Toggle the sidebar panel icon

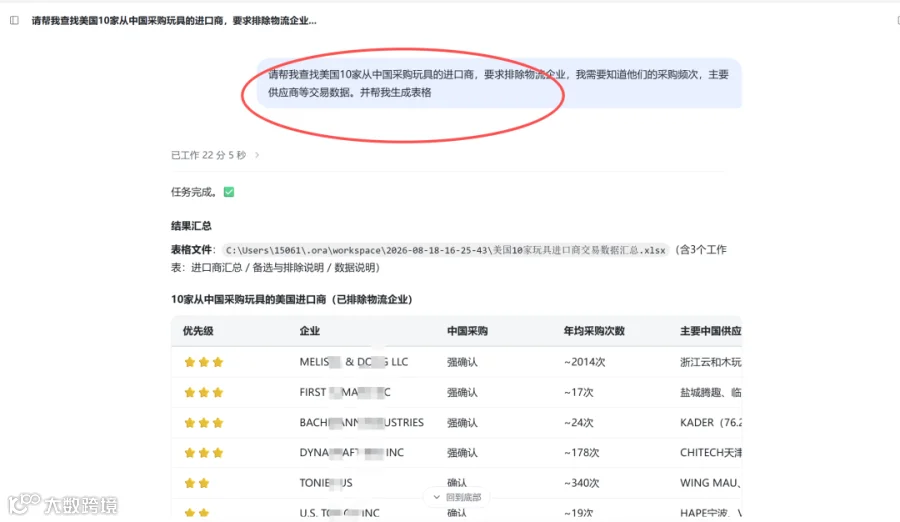(14, 21)
